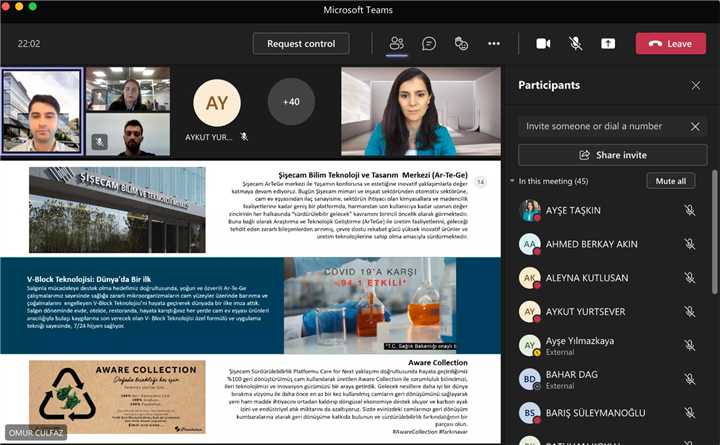Click the Aware Collection recycle image

117,397
